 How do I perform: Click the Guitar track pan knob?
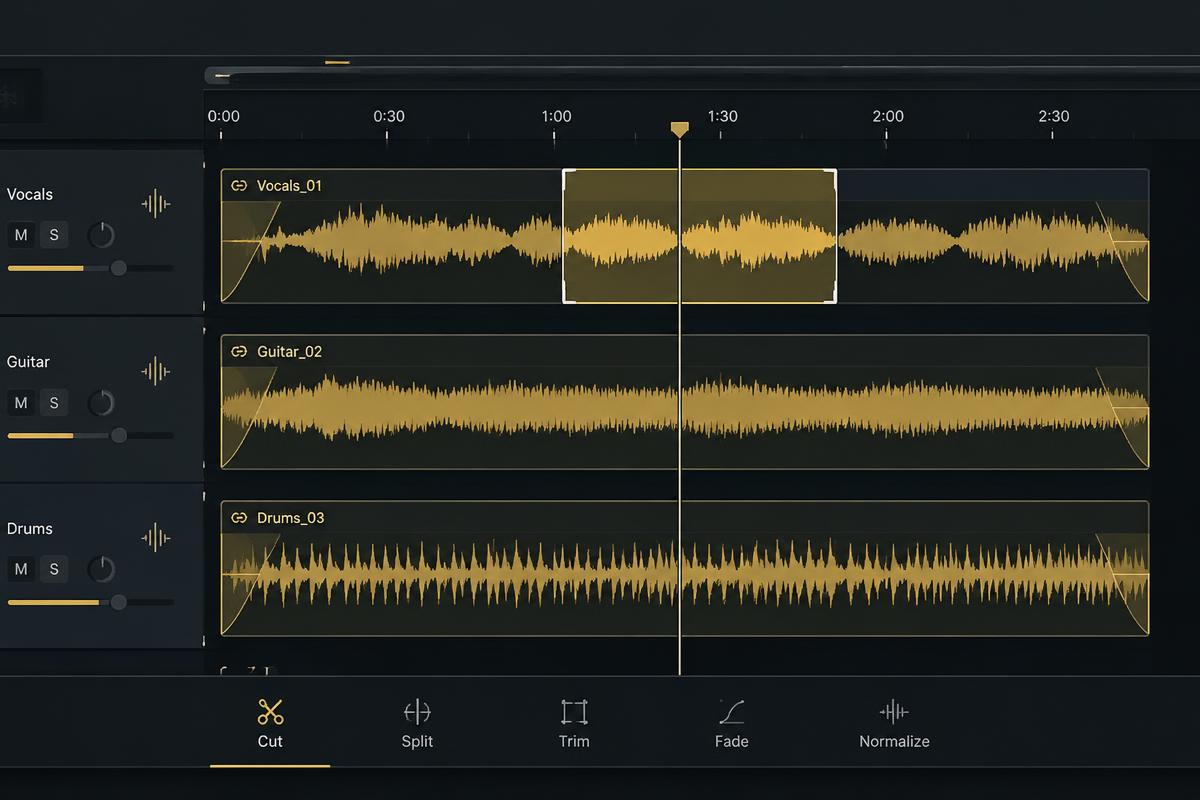click(x=101, y=403)
